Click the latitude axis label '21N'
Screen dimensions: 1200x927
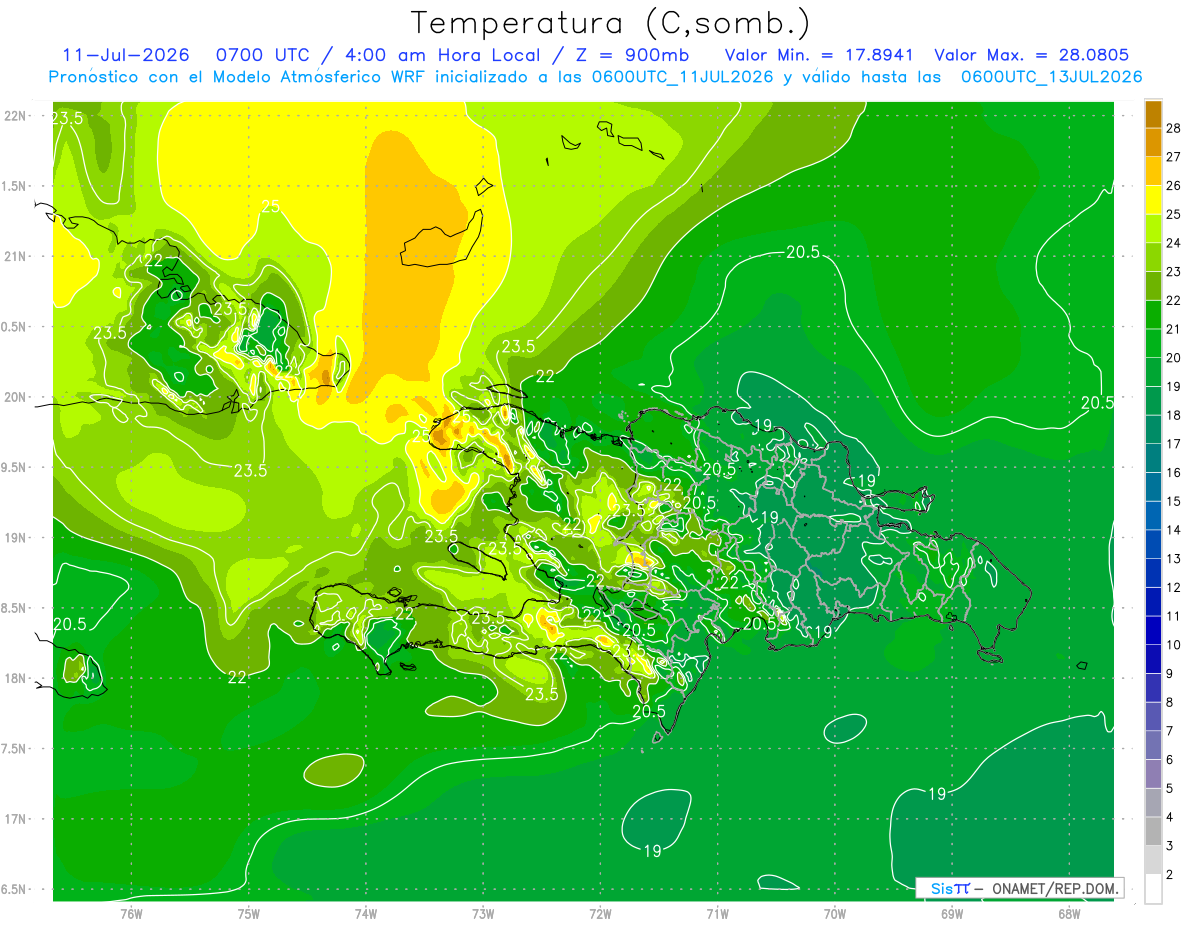pos(15,257)
